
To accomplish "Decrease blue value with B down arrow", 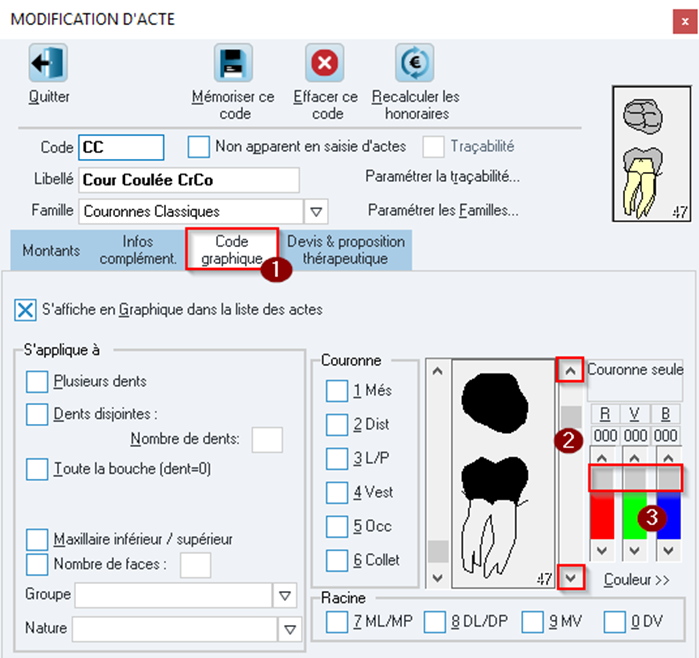I will pos(668,550).
